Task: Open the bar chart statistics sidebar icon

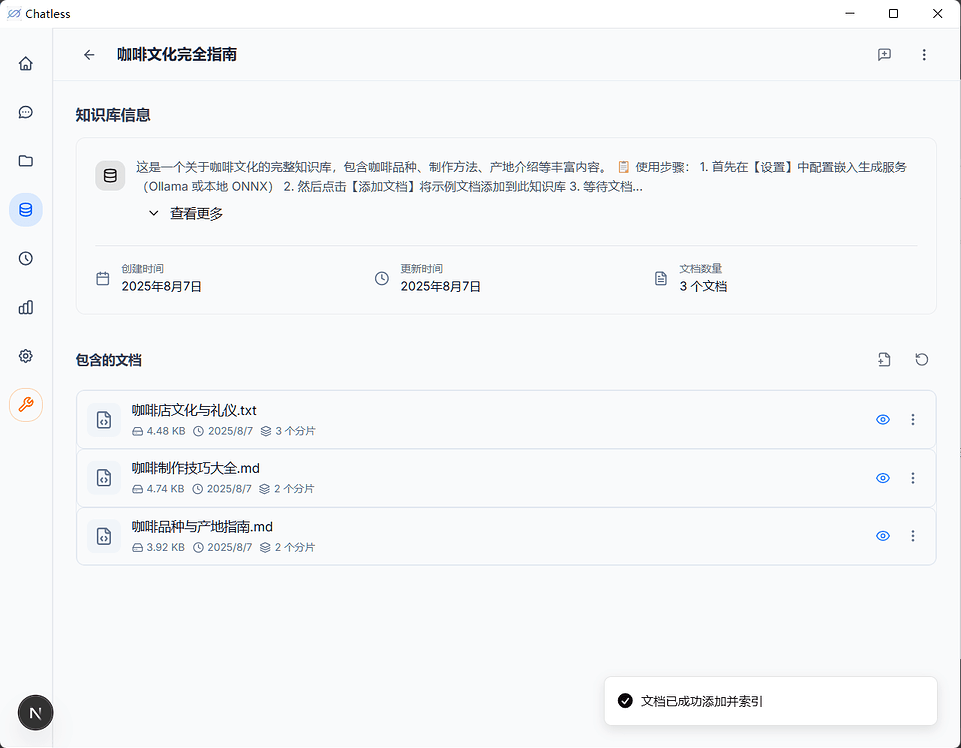Action: point(25,307)
